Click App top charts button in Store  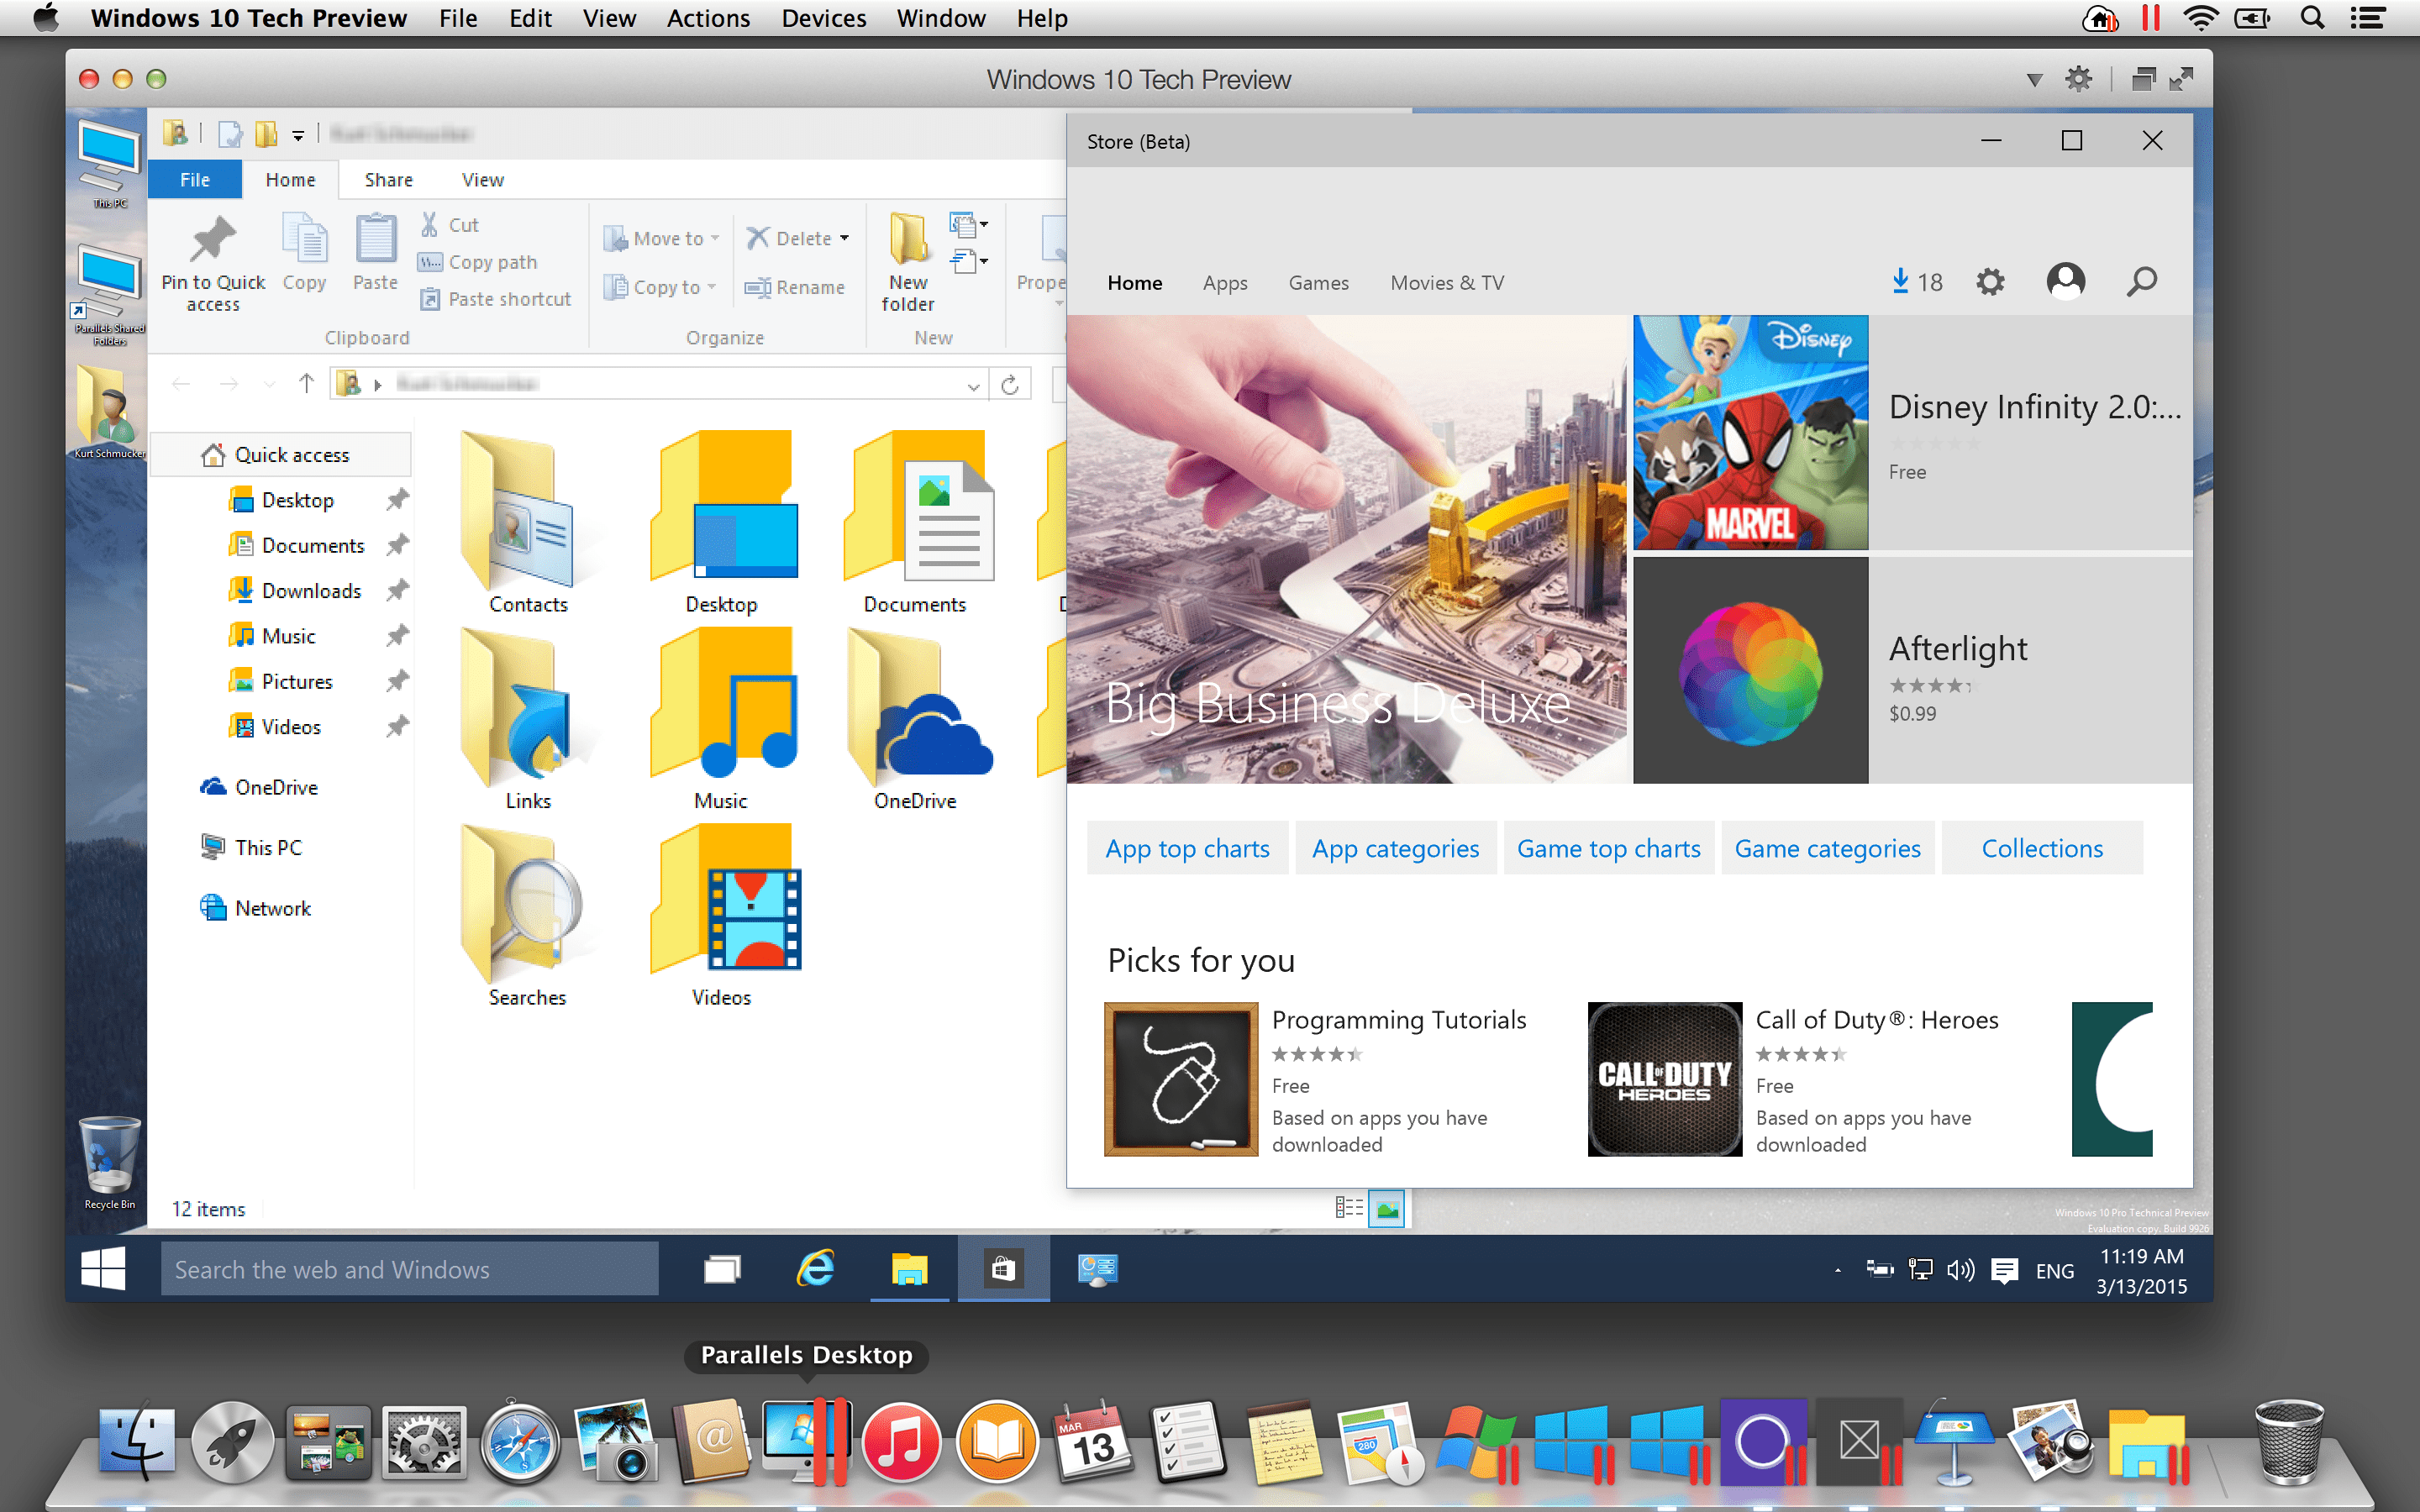(1186, 848)
